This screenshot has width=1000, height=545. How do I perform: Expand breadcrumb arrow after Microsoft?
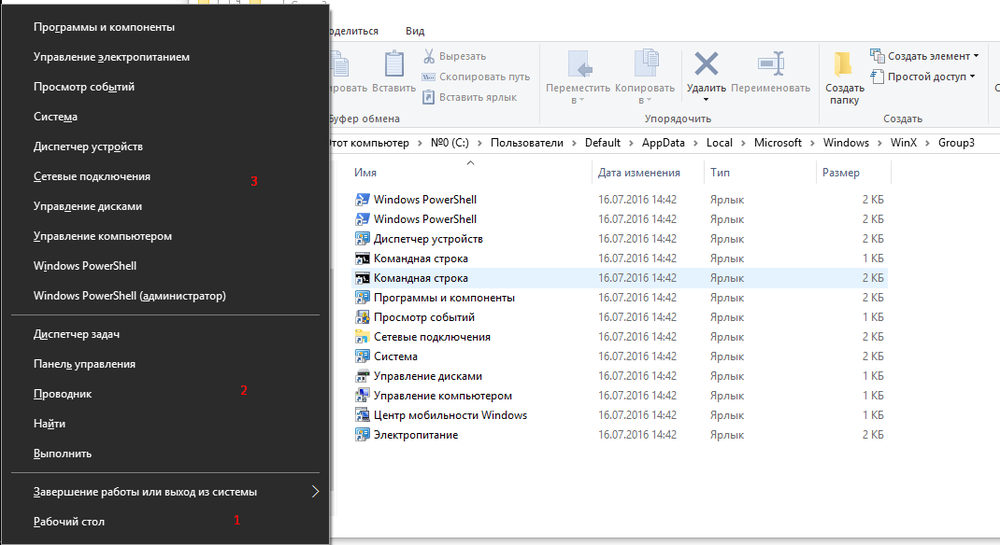click(812, 143)
